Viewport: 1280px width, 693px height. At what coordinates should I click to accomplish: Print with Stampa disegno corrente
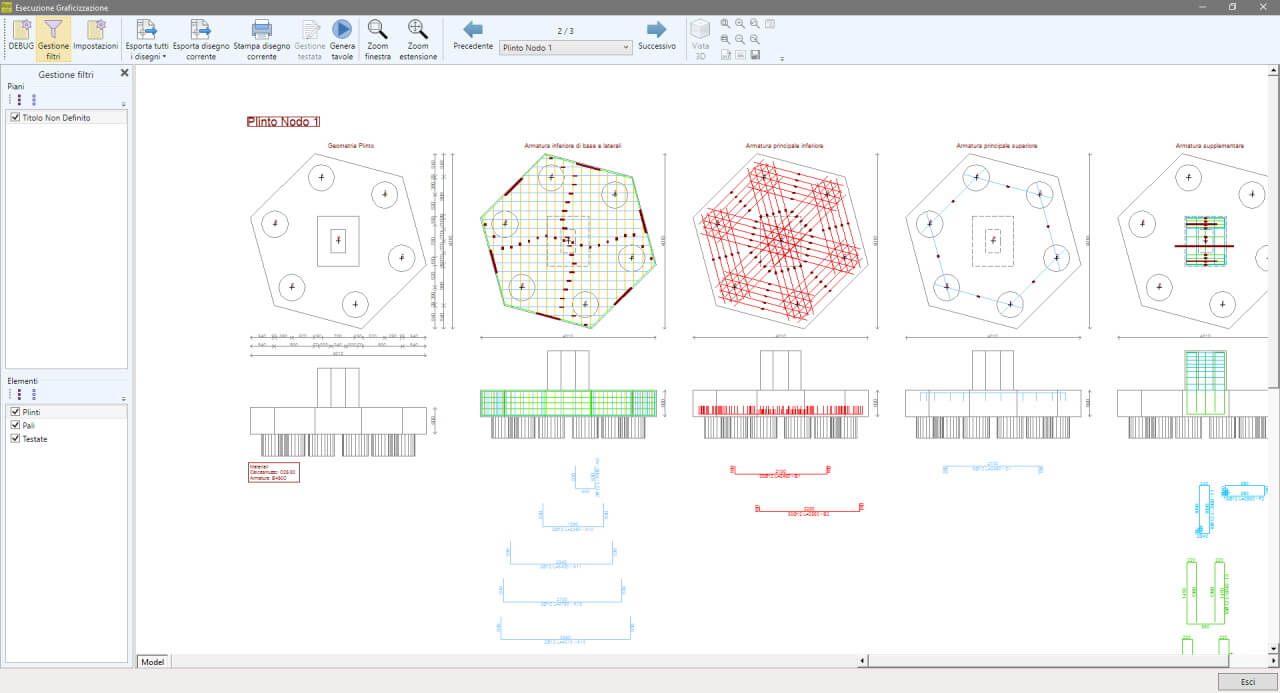tap(261, 30)
